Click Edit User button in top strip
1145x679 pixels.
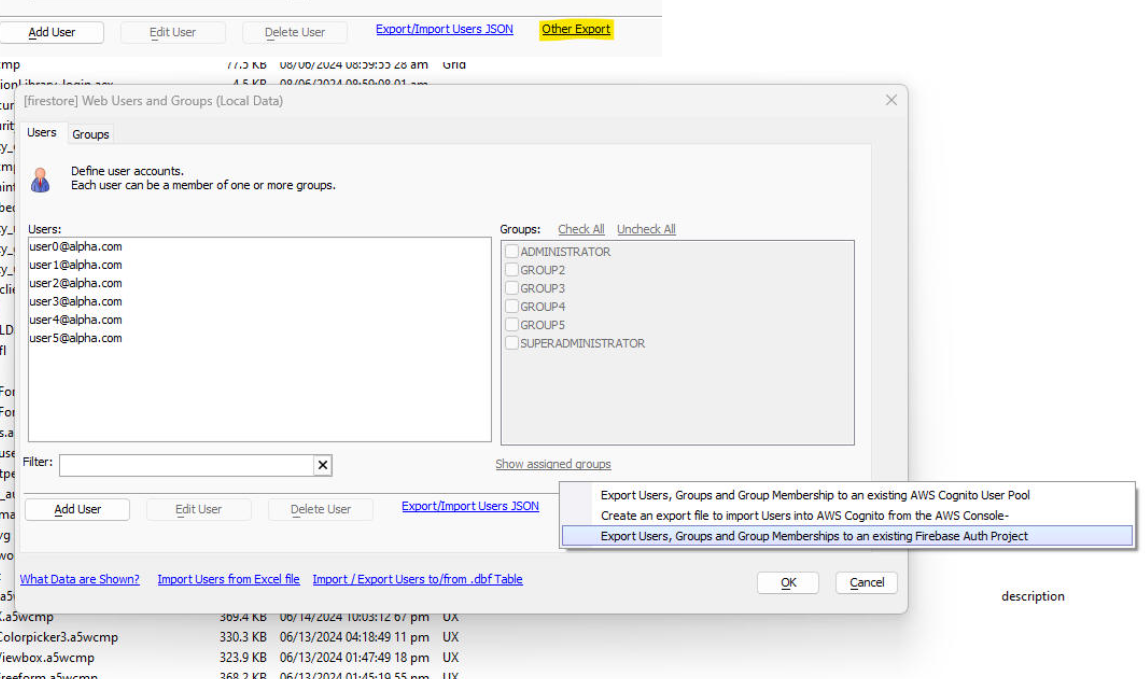tap(172, 32)
